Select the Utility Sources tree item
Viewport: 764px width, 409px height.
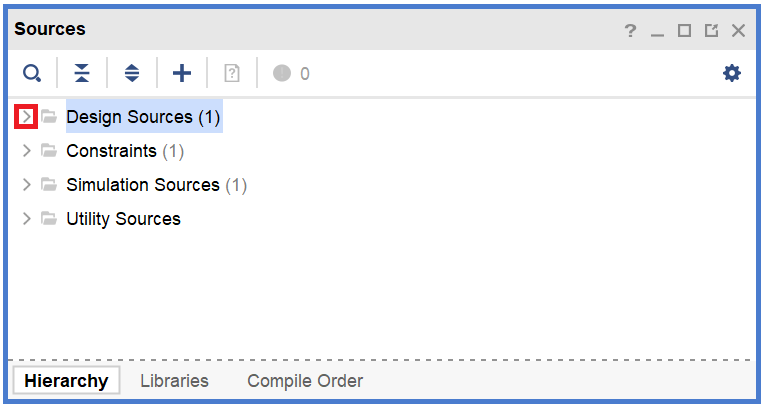point(123,219)
